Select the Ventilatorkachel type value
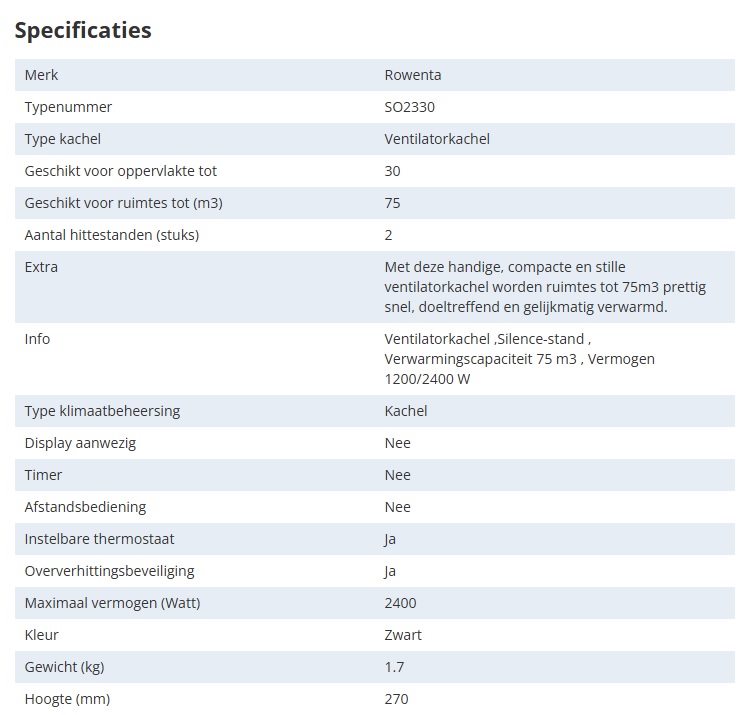Image resolution: width=747 pixels, height=715 pixels. (x=437, y=139)
